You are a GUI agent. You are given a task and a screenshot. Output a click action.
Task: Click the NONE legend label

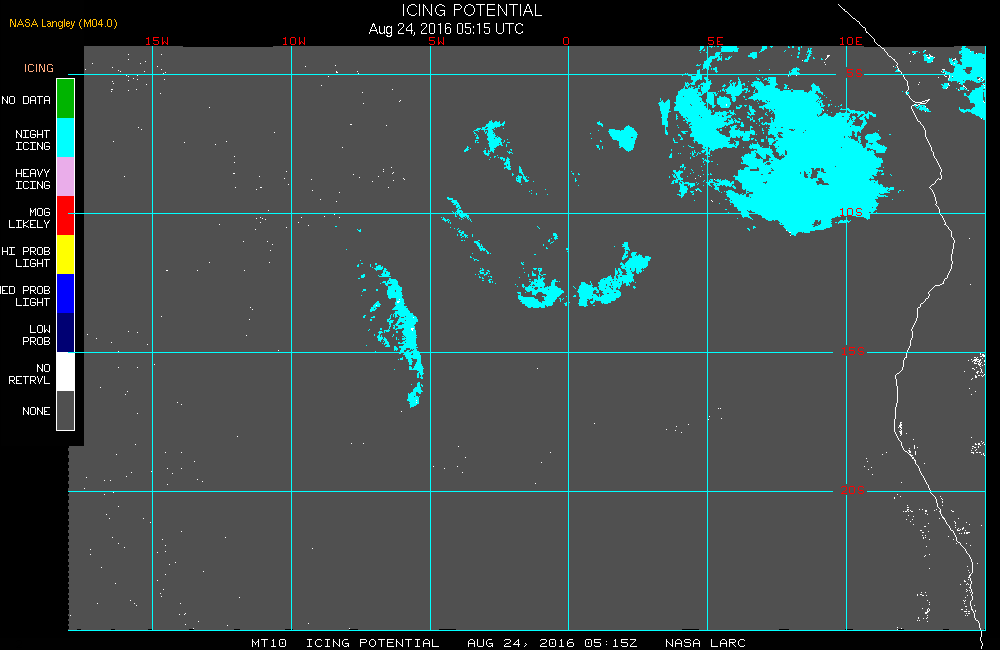36,411
